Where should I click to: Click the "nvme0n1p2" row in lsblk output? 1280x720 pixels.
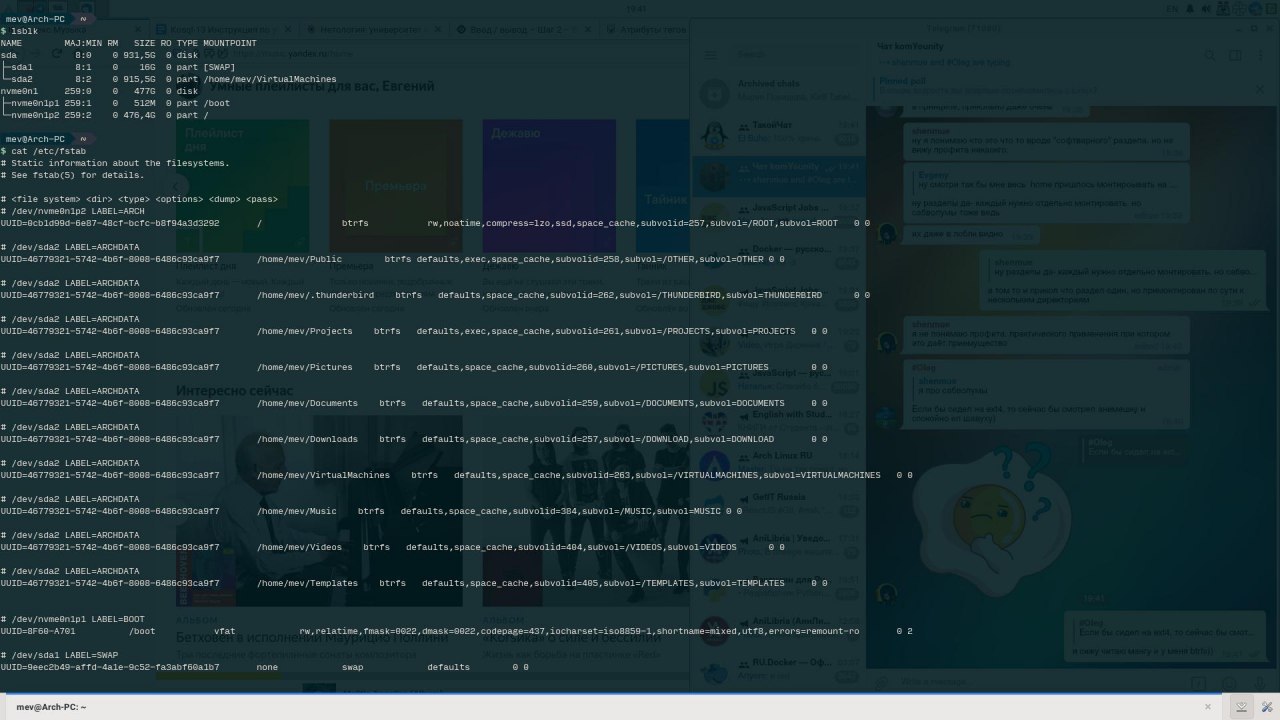[x=105, y=115]
